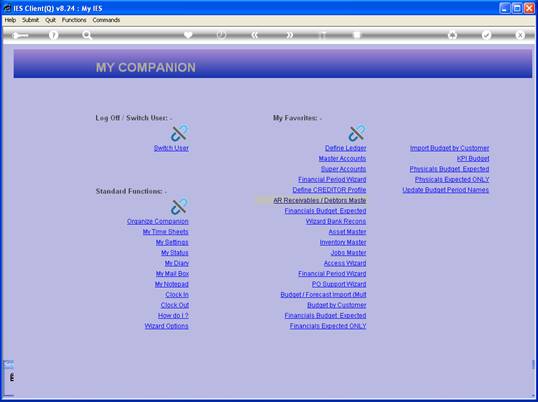
Task: Open My Time Sheets link
Action: (166, 232)
